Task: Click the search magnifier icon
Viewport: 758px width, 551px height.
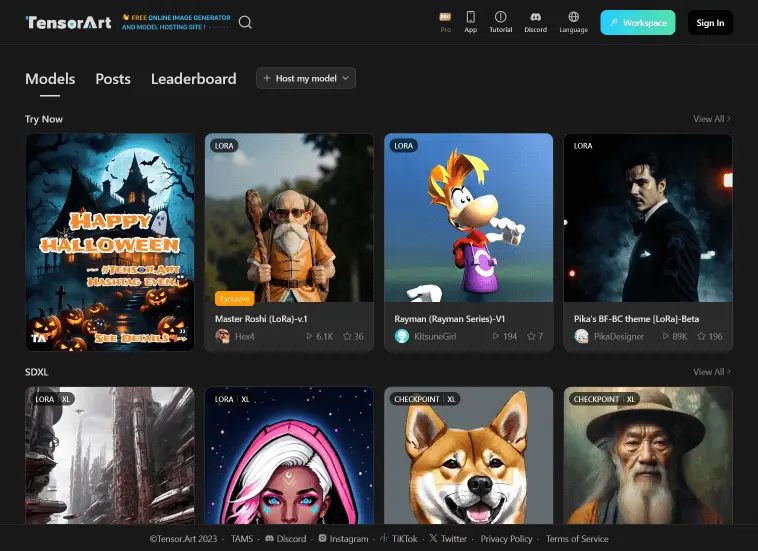Action: tap(245, 22)
